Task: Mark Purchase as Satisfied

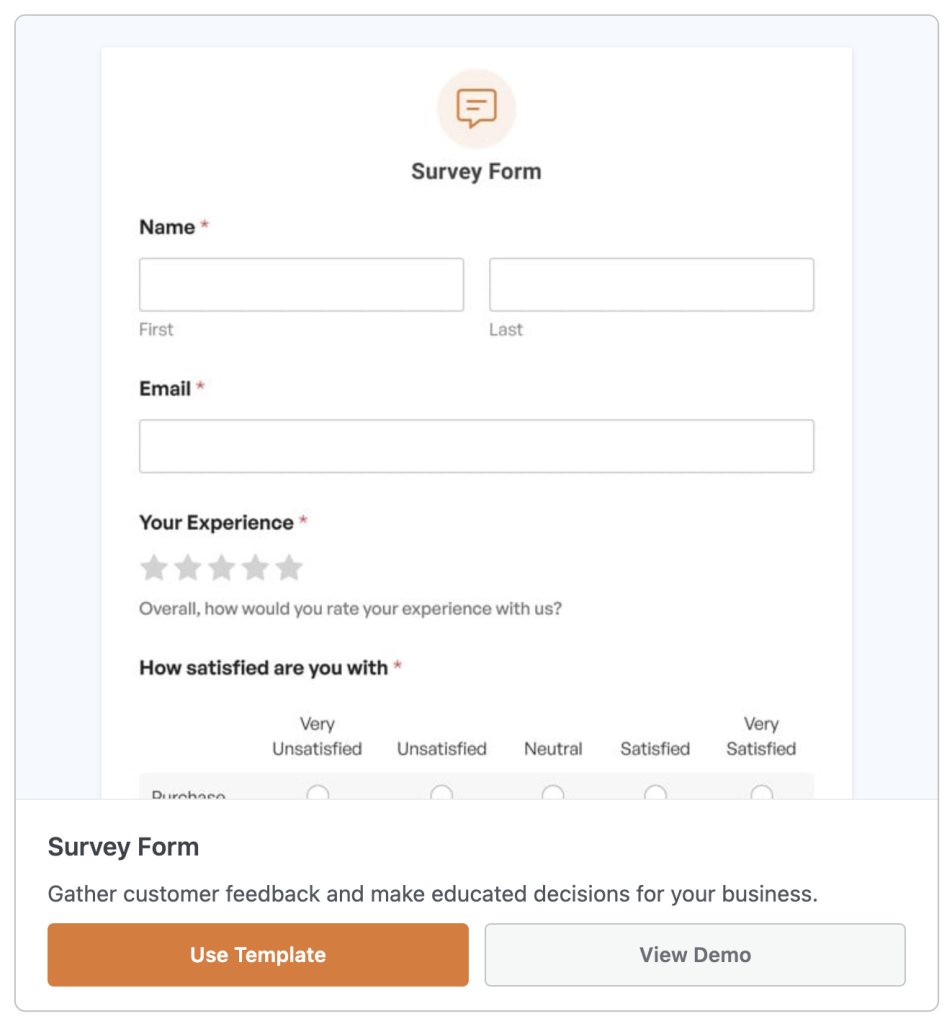Action: coord(656,793)
